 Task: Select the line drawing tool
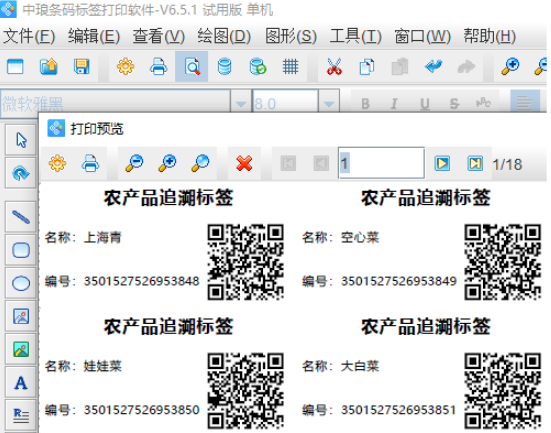[21, 217]
